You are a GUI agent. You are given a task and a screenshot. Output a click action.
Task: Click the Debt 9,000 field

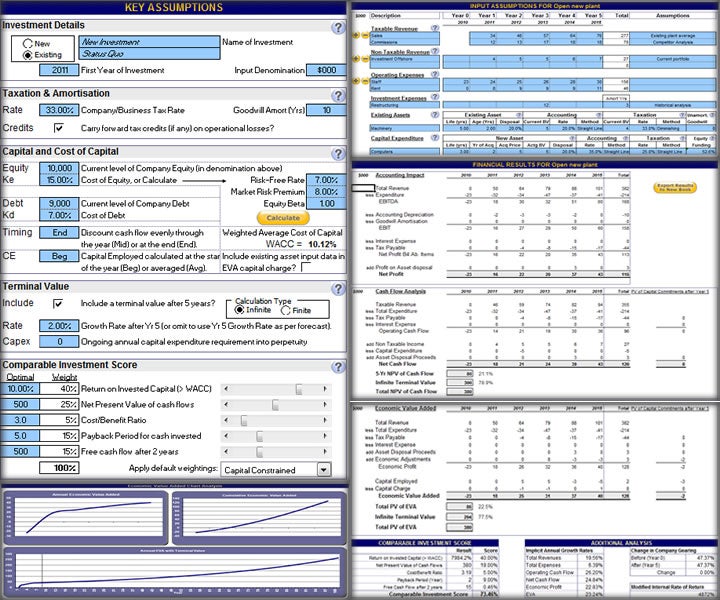click(59, 203)
